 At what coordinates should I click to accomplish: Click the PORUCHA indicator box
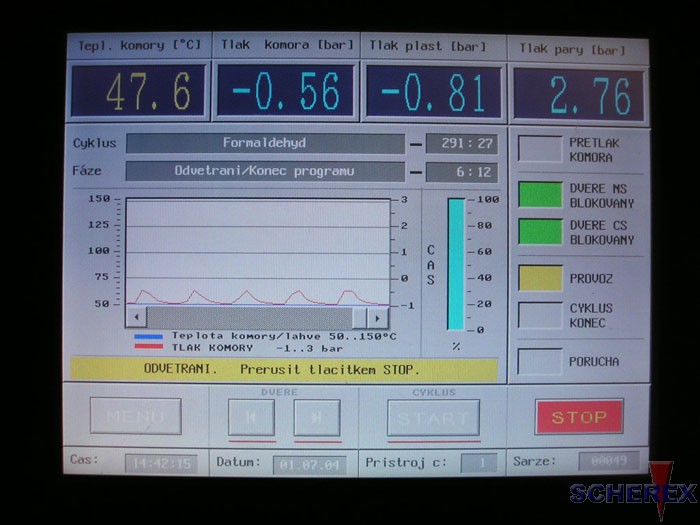tap(539, 361)
